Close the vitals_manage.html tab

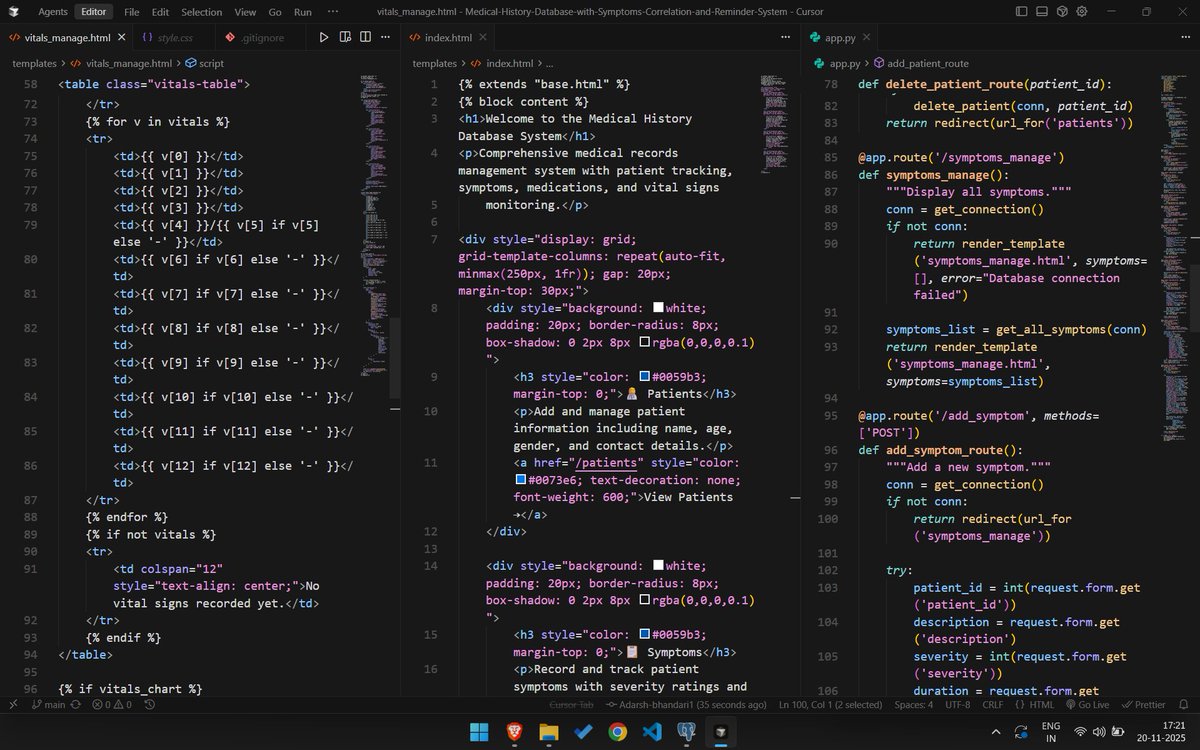121,37
